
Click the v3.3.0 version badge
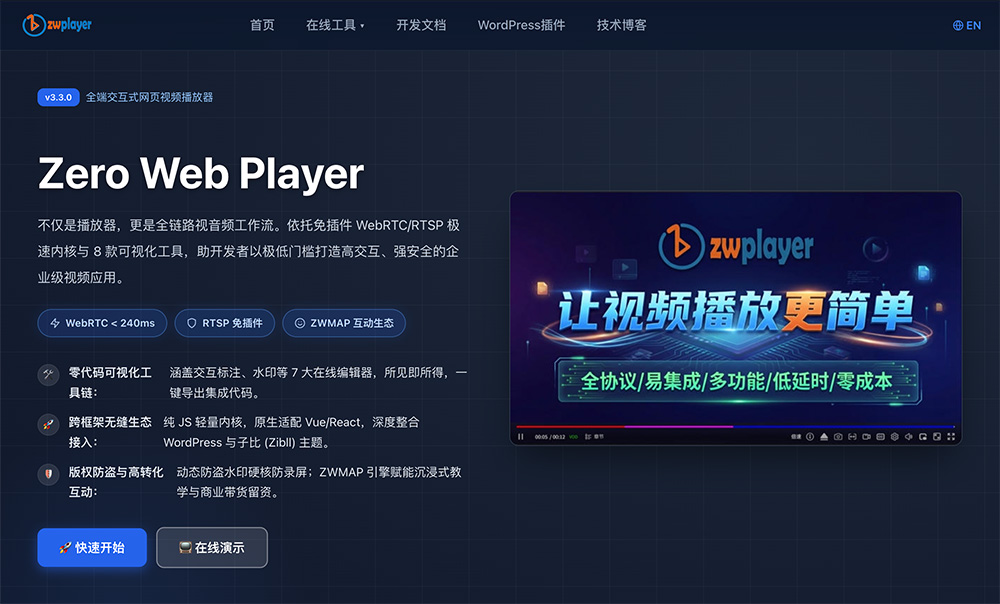tap(58, 98)
